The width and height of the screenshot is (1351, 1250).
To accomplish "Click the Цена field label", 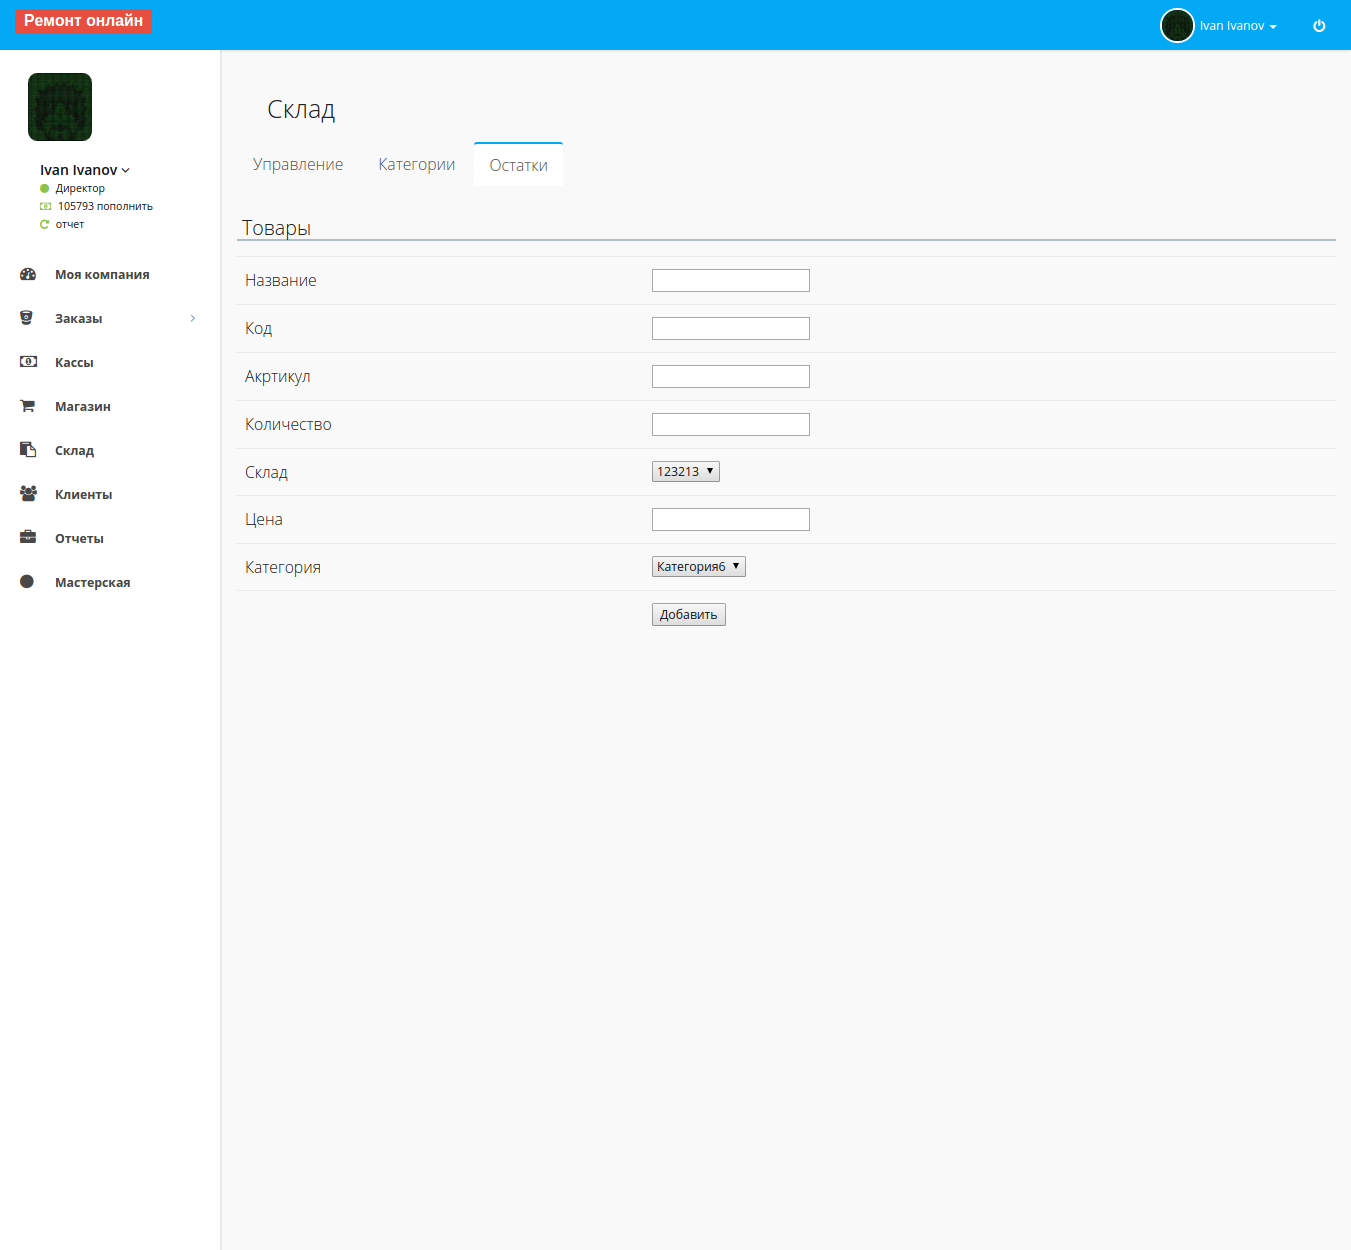I will coord(264,520).
